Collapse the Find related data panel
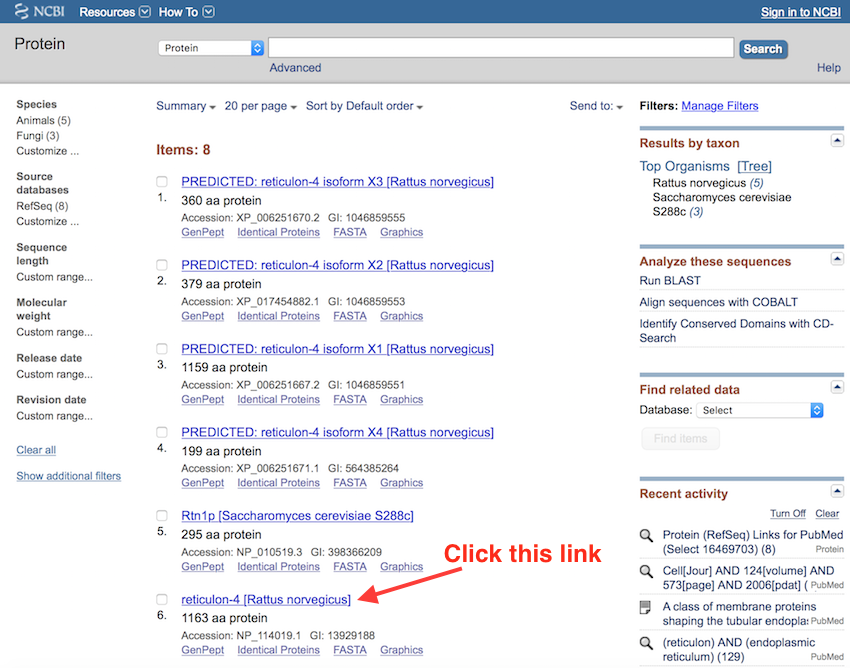 [x=837, y=387]
